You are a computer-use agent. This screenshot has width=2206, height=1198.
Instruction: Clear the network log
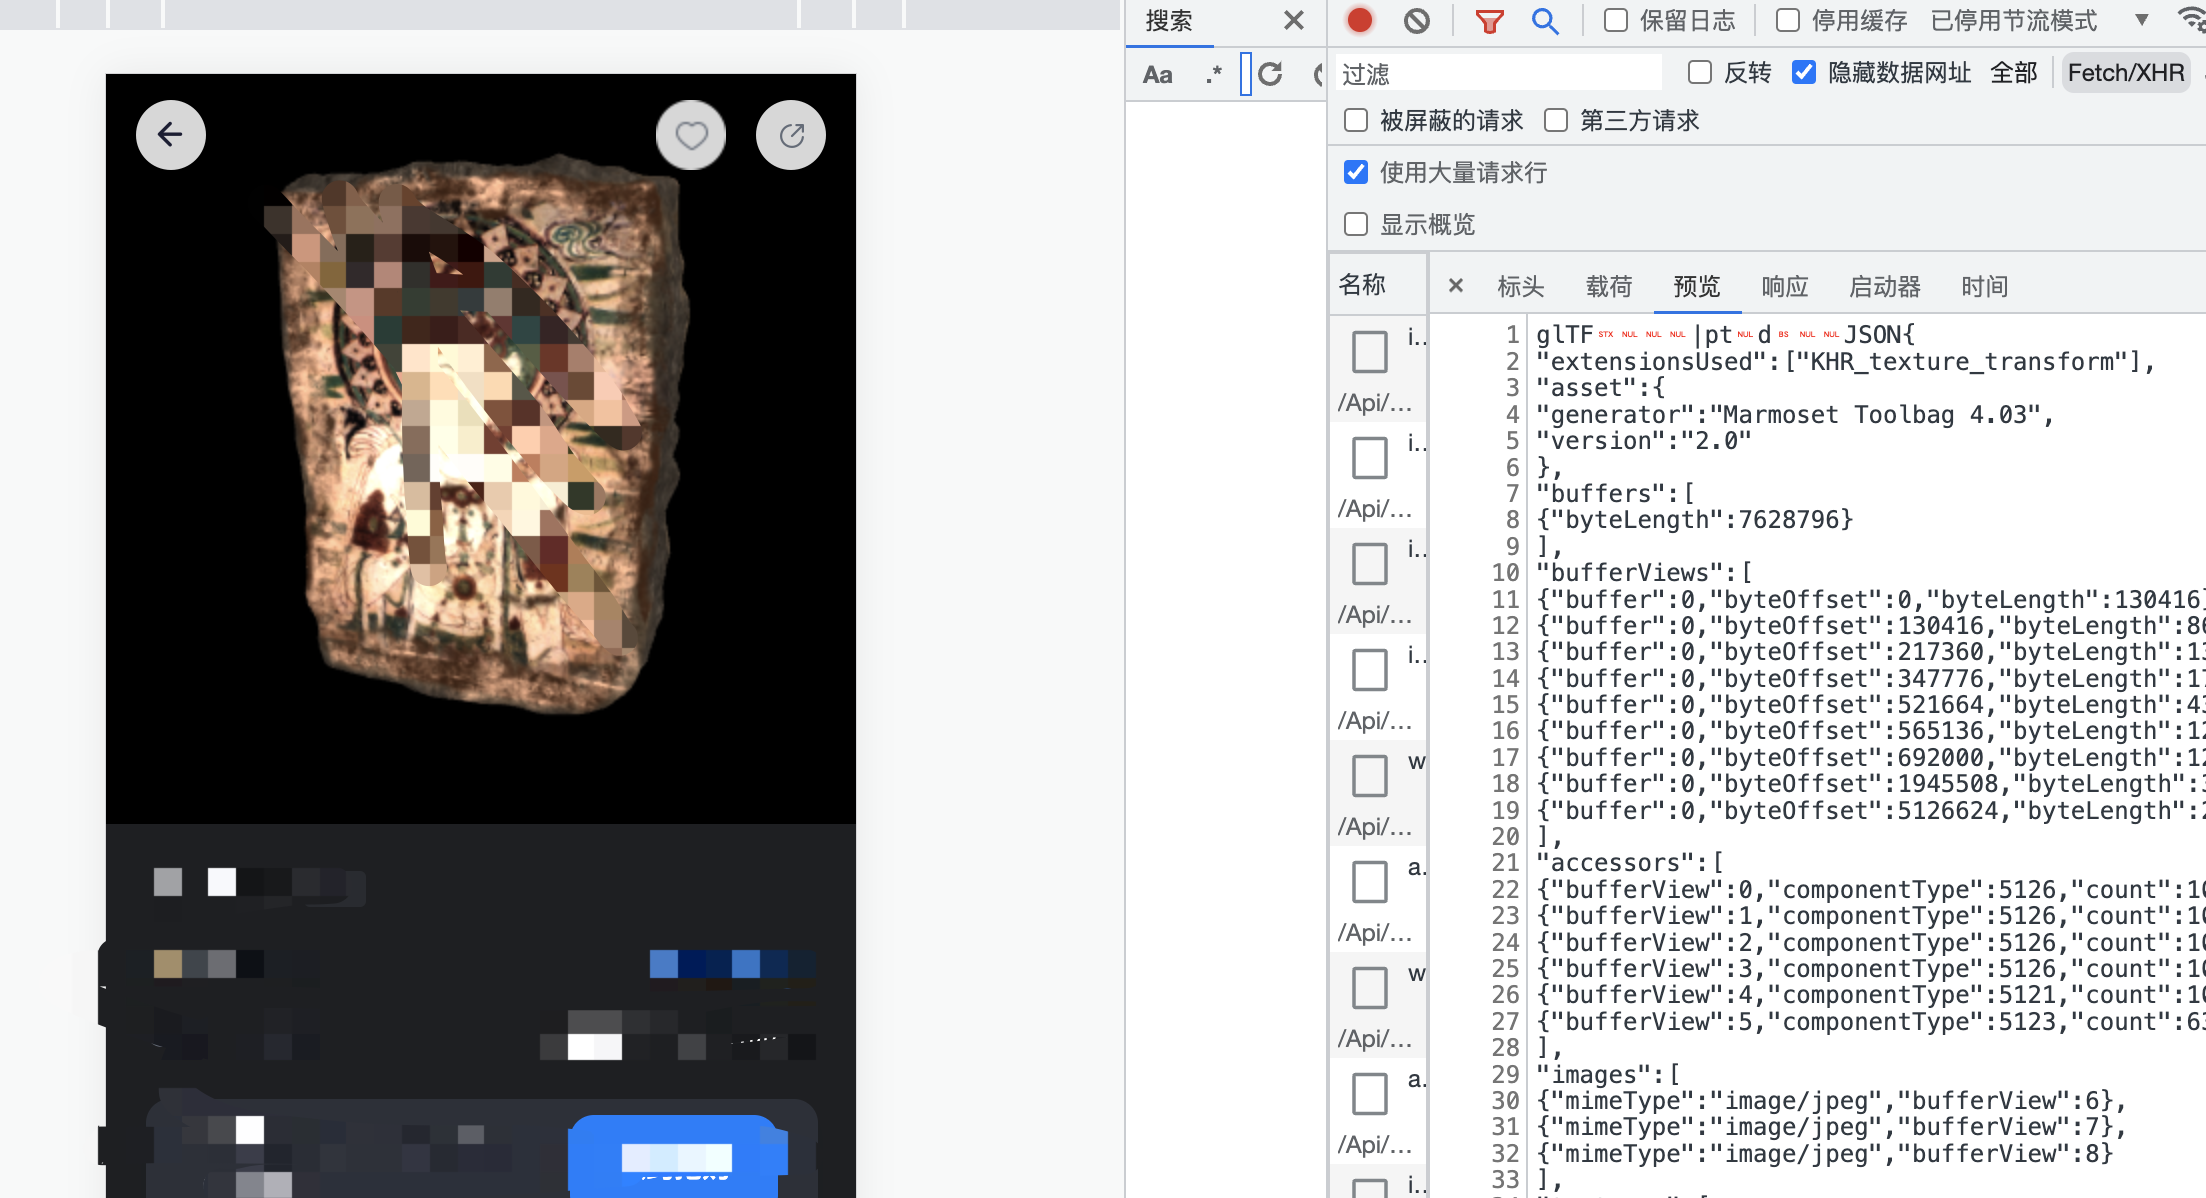[1417, 20]
